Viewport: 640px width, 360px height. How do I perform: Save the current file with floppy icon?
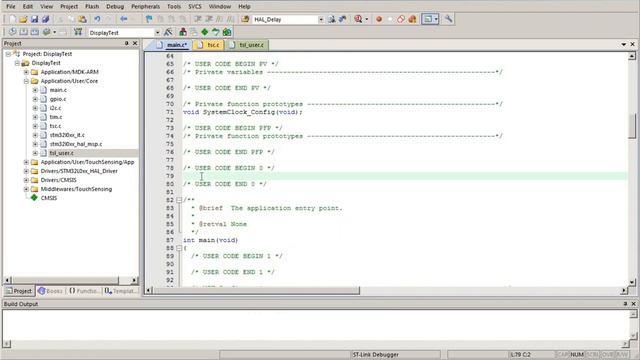click(34, 19)
